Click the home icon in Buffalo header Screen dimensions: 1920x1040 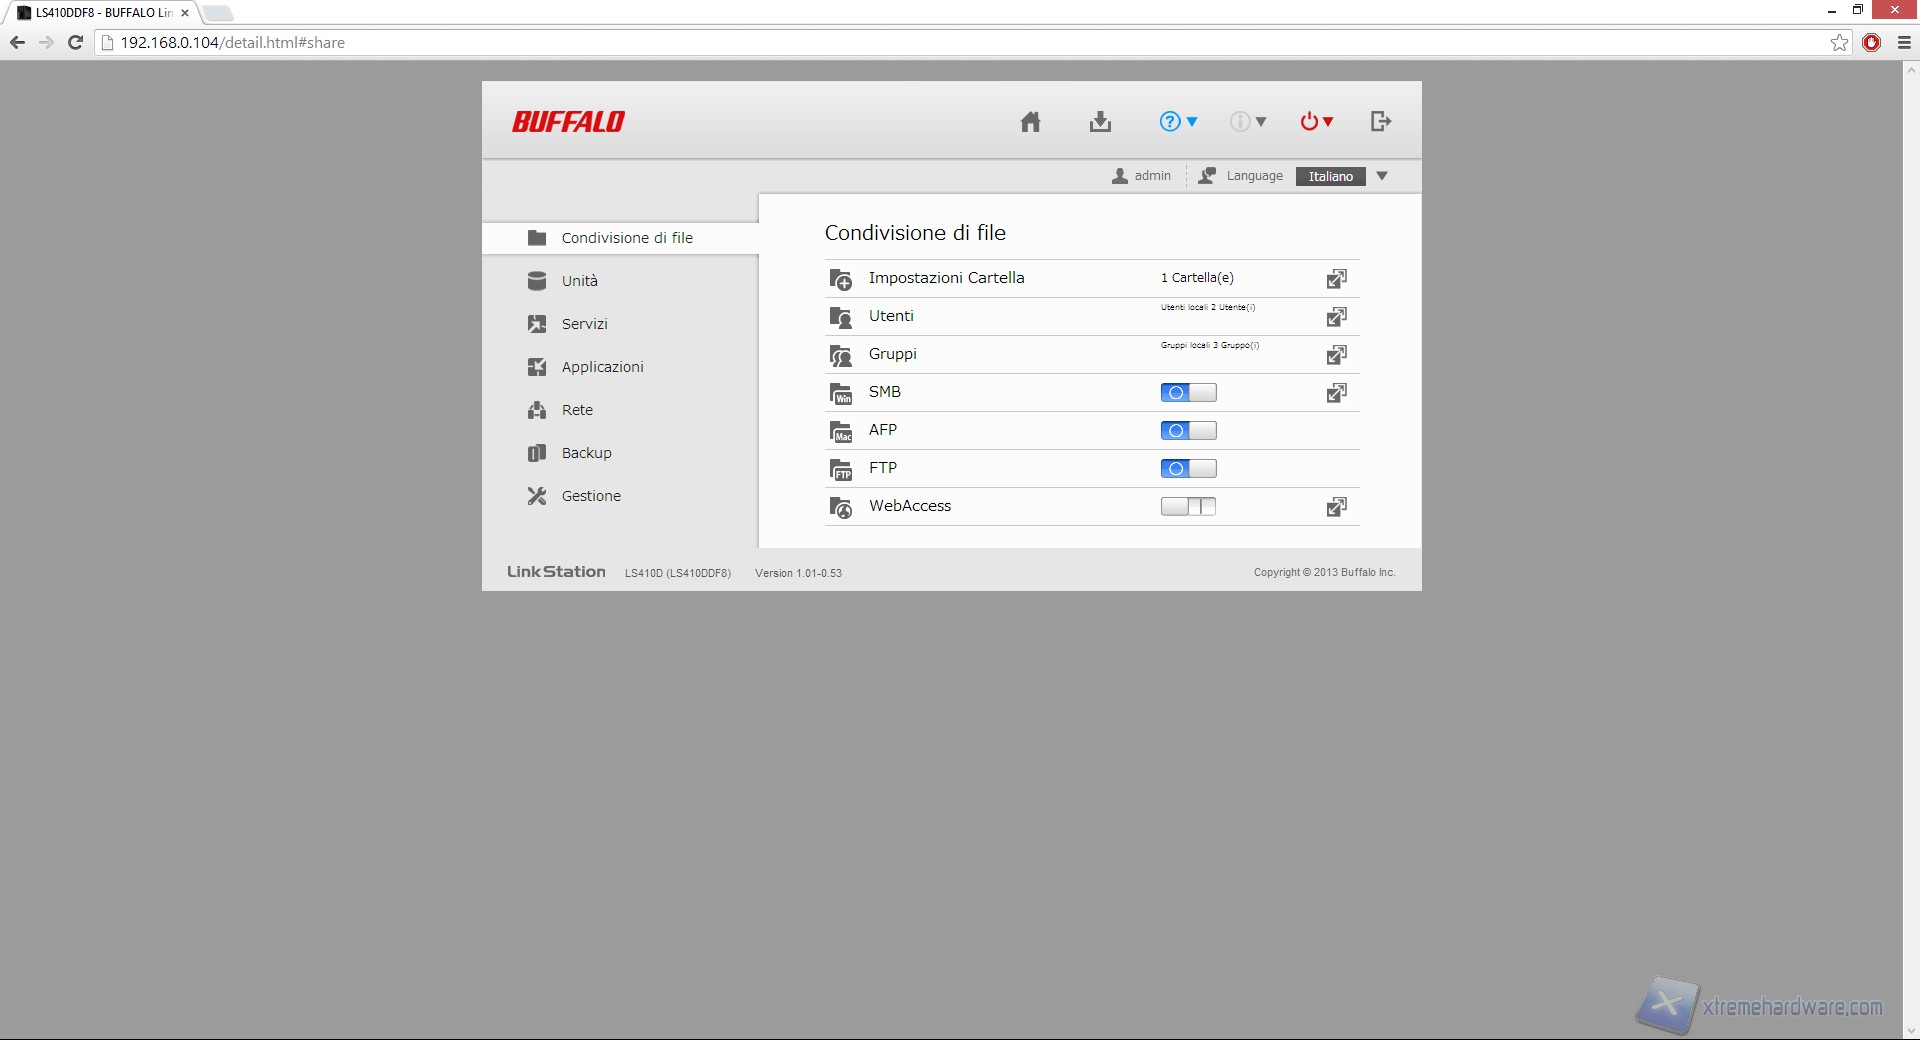(x=1030, y=122)
